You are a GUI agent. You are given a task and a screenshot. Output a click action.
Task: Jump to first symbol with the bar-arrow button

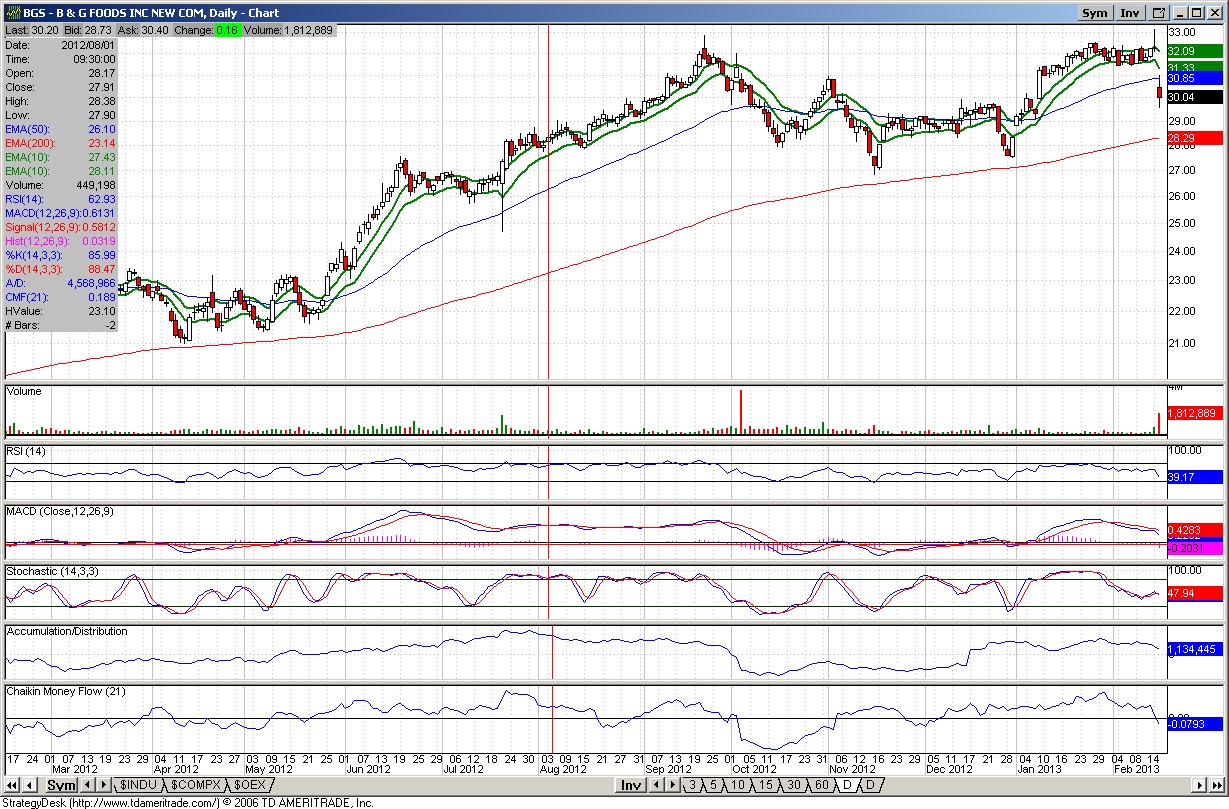13,786
